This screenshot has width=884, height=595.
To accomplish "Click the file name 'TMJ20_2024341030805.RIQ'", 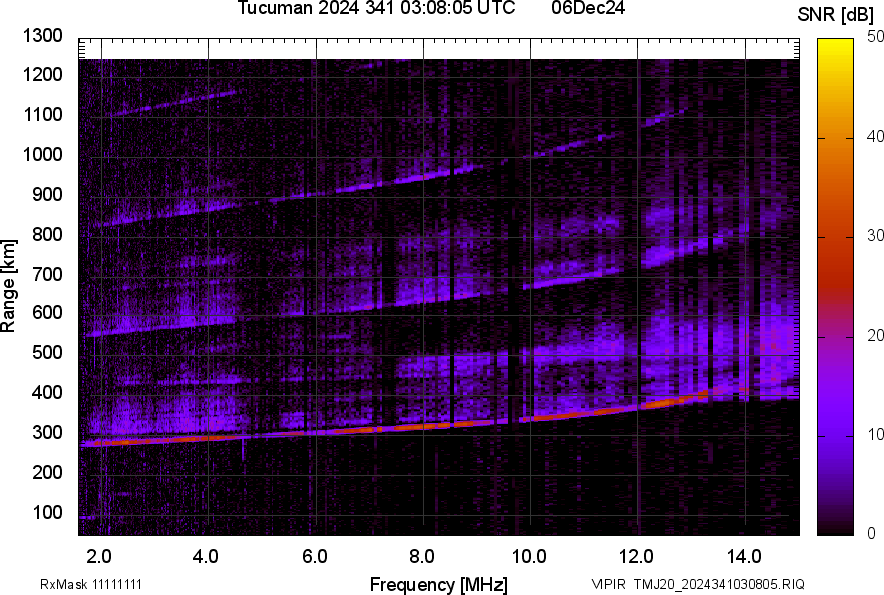I will pyautogui.click(x=719, y=584).
